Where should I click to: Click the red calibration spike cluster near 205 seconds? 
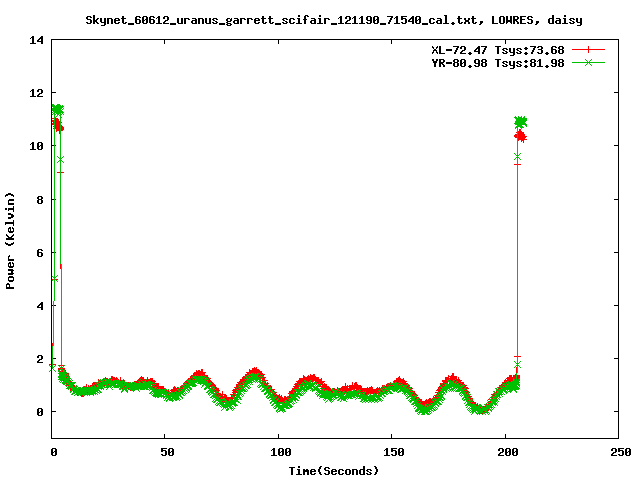[x=520, y=136]
